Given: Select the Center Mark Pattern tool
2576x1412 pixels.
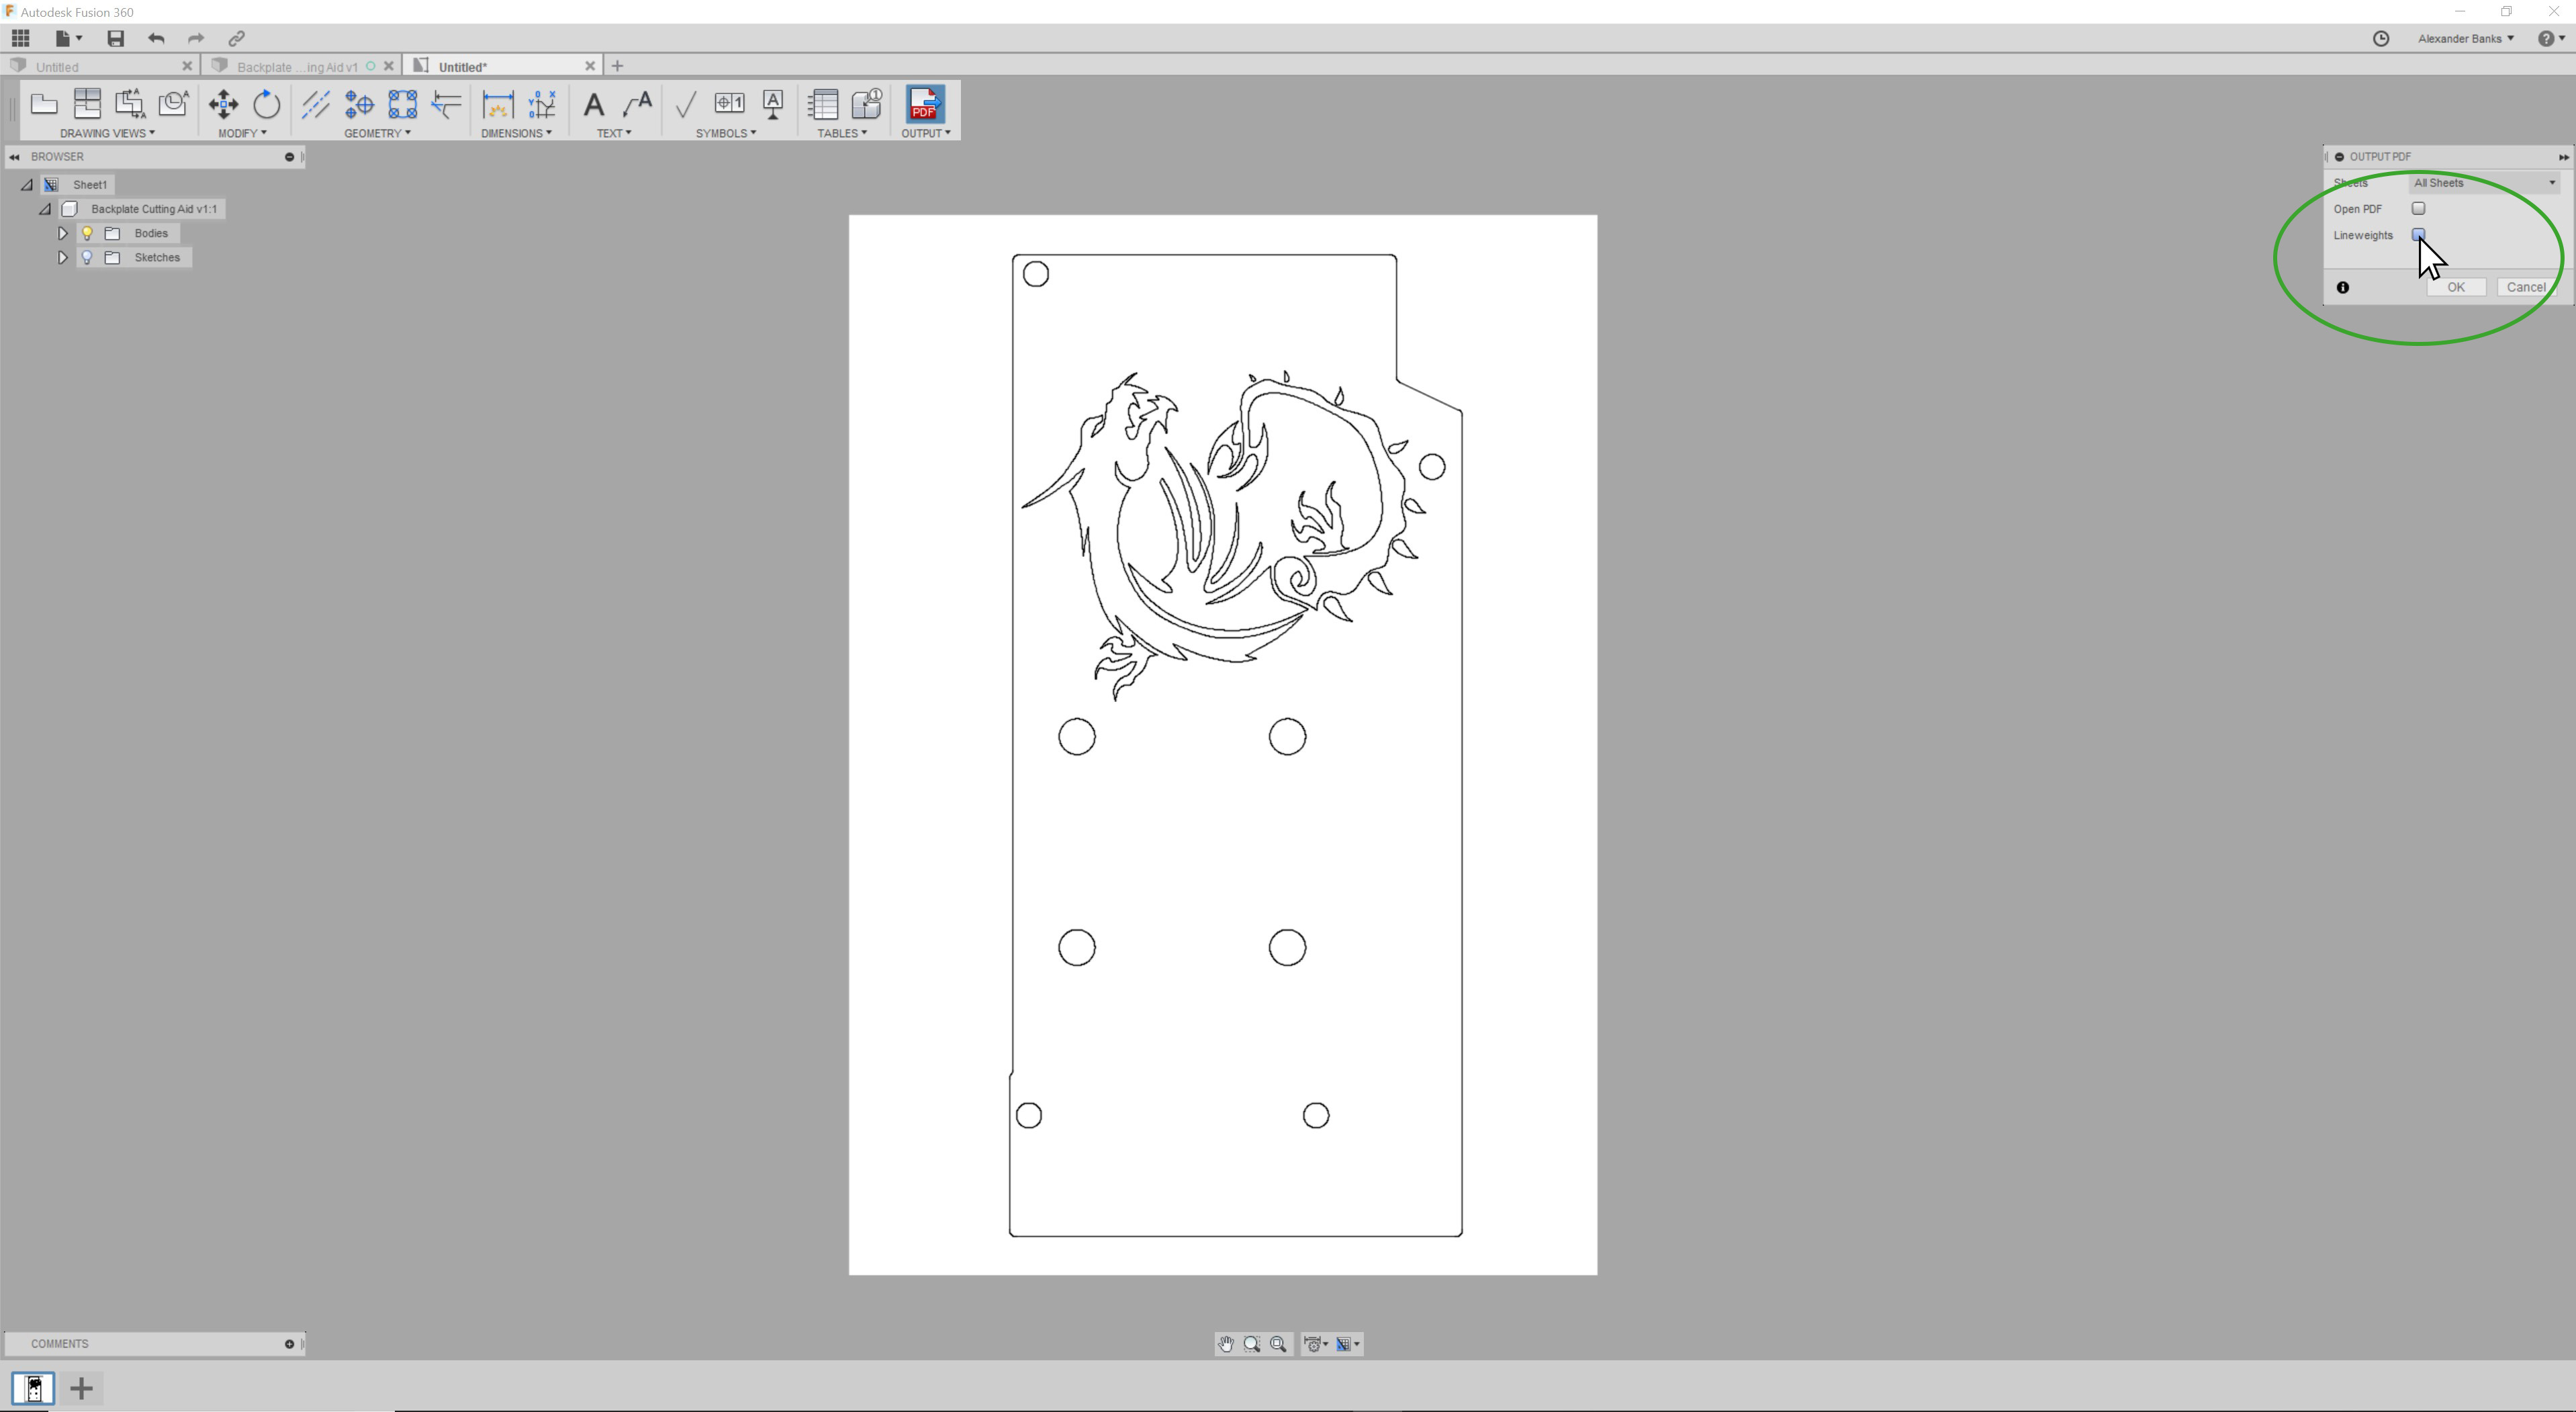Looking at the screenshot, I should coord(402,104).
